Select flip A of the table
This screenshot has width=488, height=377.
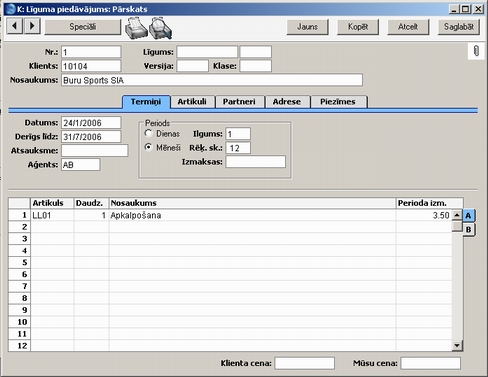coord(468,216)
